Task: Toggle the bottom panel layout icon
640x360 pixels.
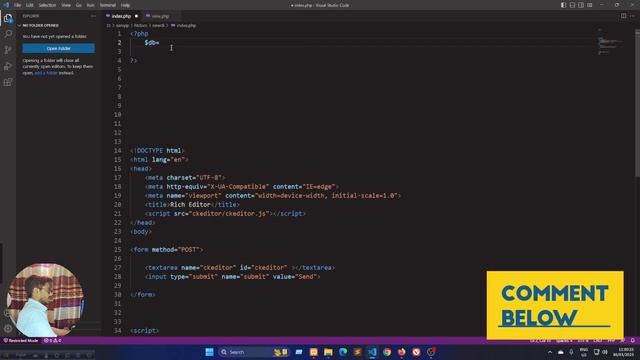Action: [572, 5]
